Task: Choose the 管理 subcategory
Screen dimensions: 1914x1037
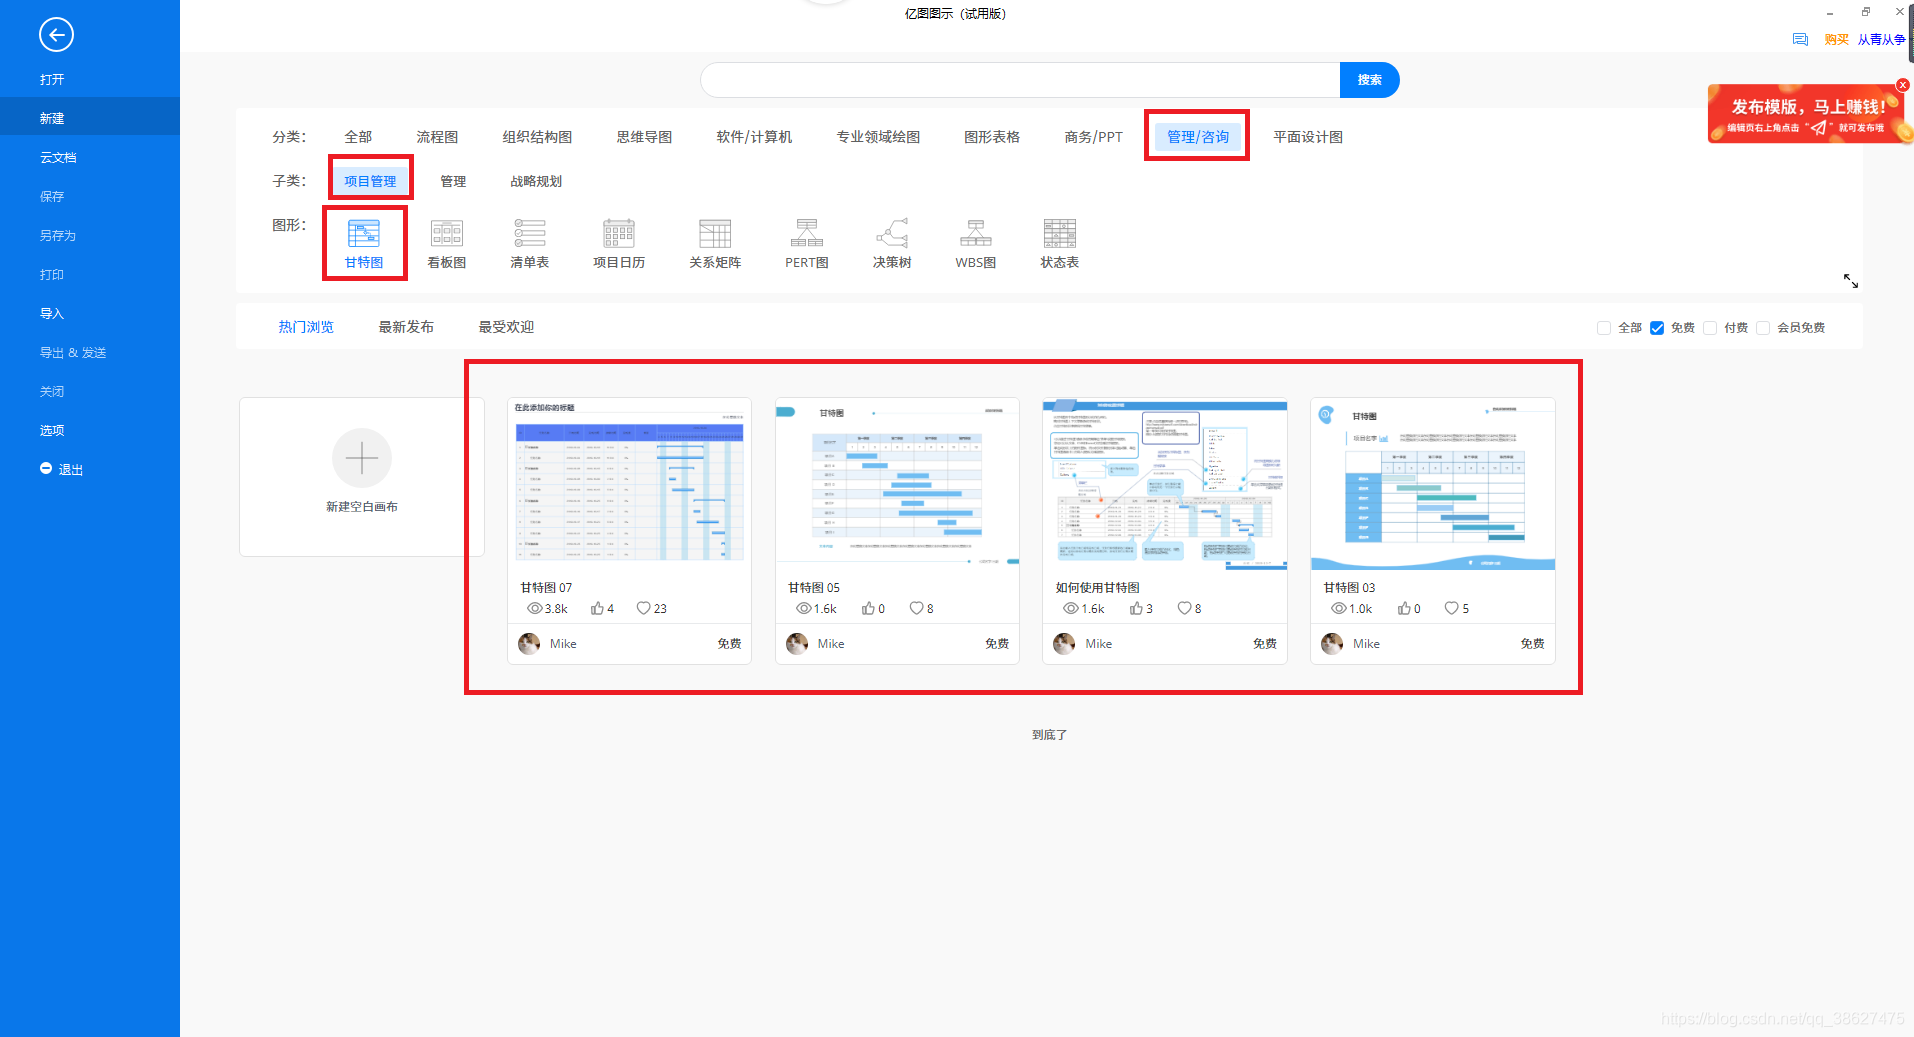Action: pos(453,181)
